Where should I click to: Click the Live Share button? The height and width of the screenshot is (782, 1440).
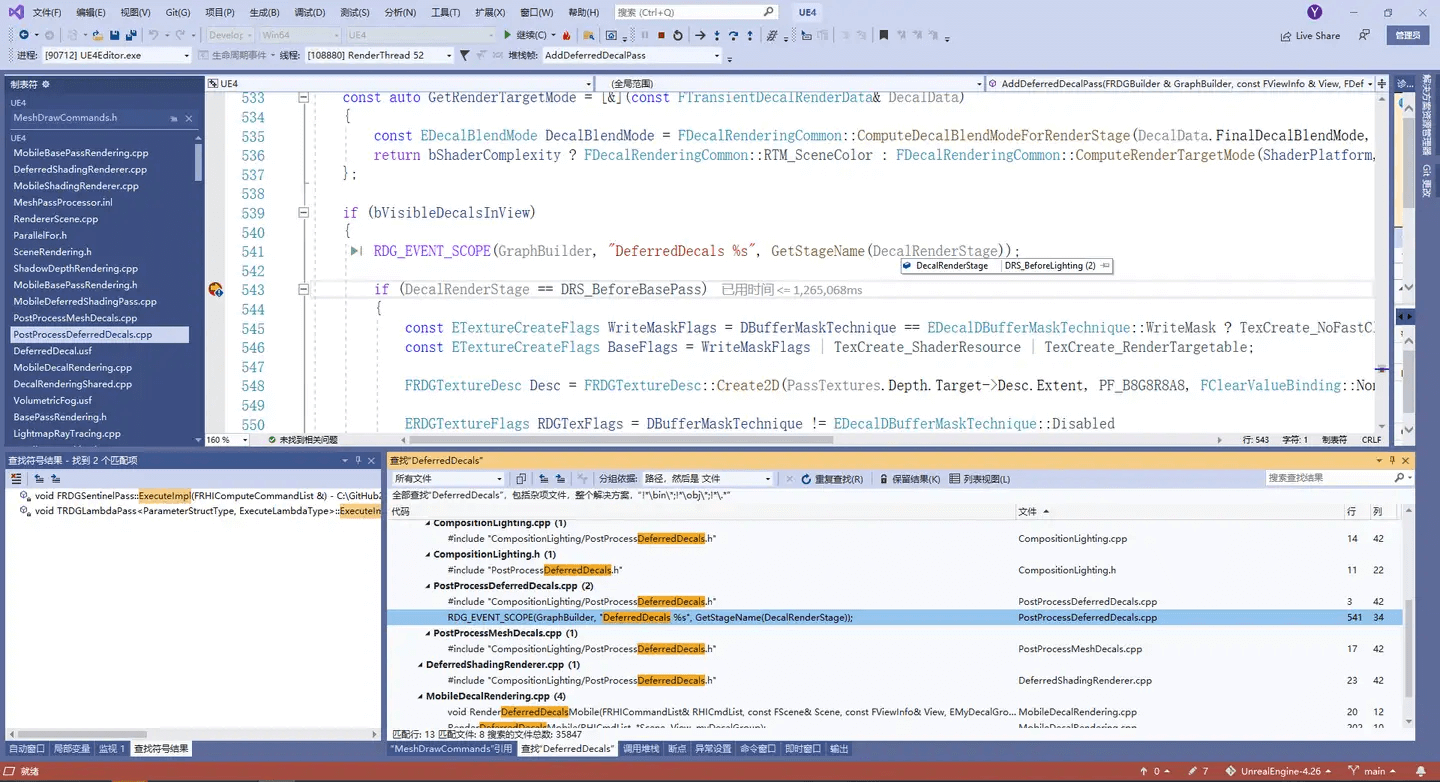[1310, 36]
